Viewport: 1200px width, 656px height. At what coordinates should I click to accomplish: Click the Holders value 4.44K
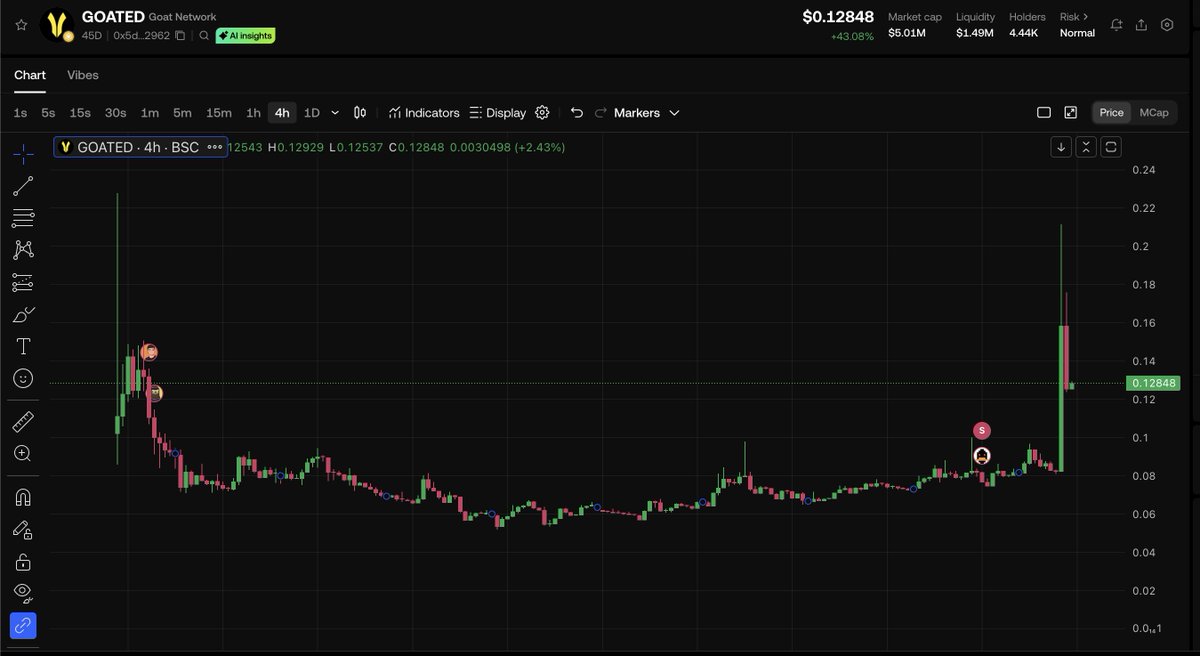[1025, 33]
